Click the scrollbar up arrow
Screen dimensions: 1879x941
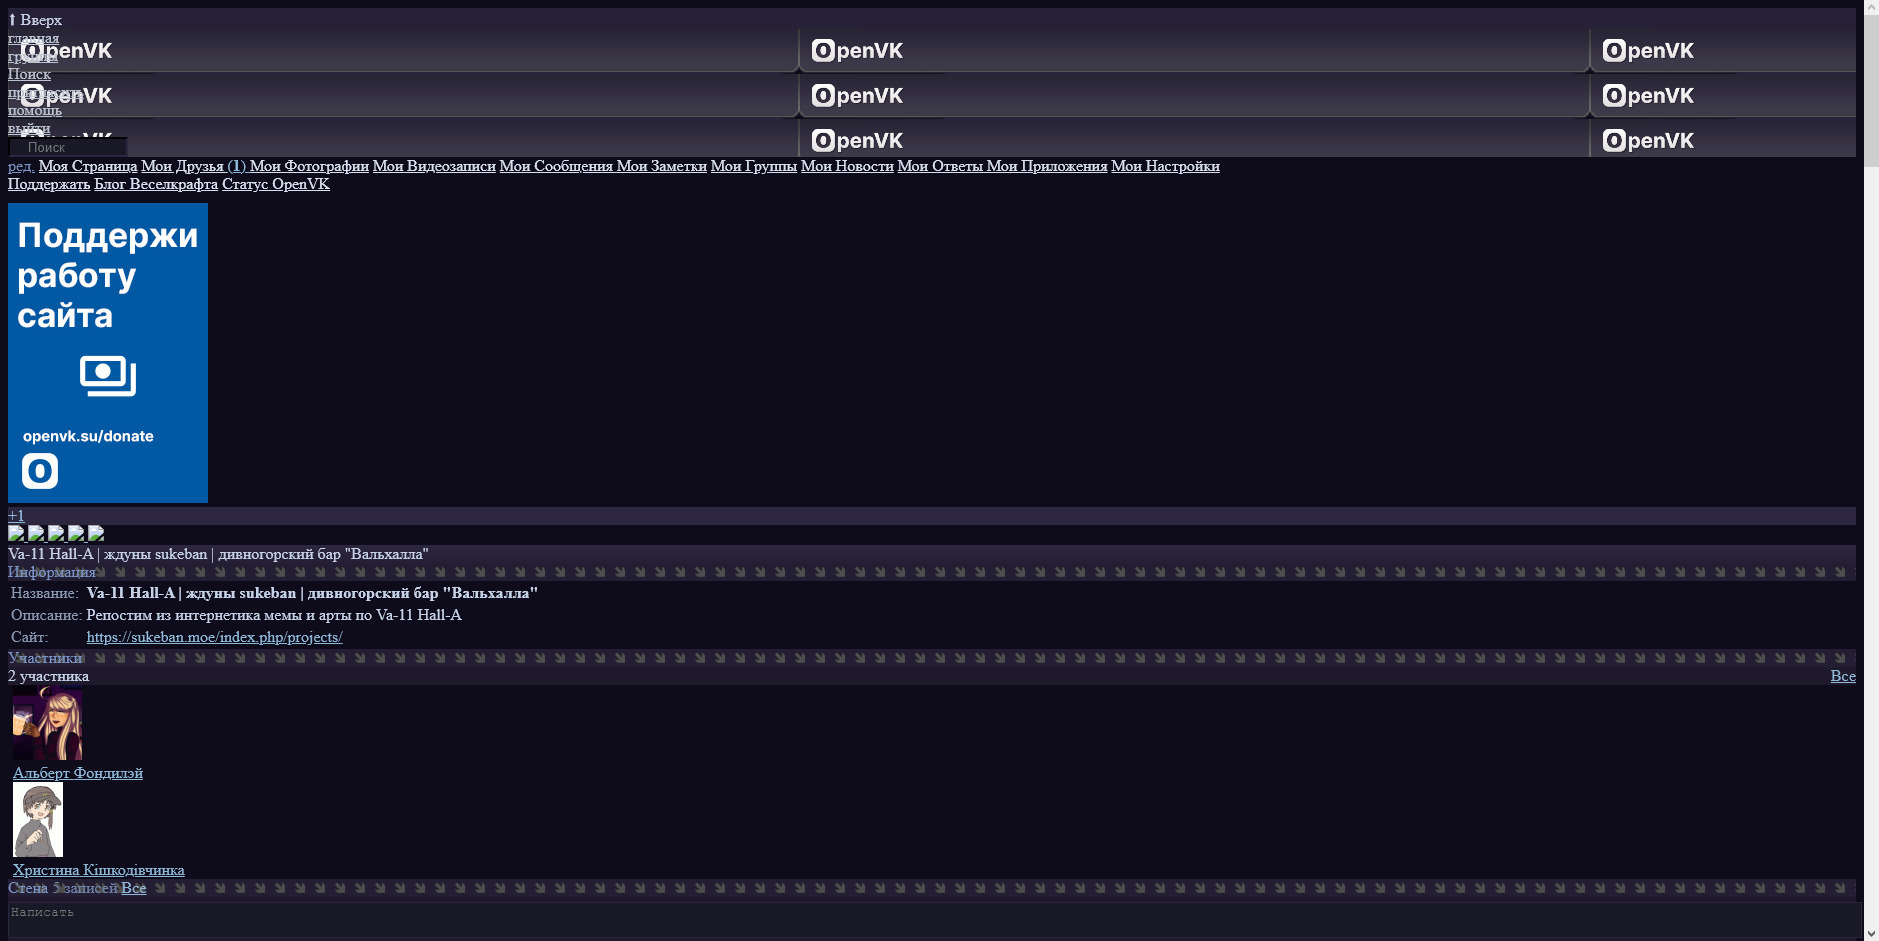pos(1871,8)
